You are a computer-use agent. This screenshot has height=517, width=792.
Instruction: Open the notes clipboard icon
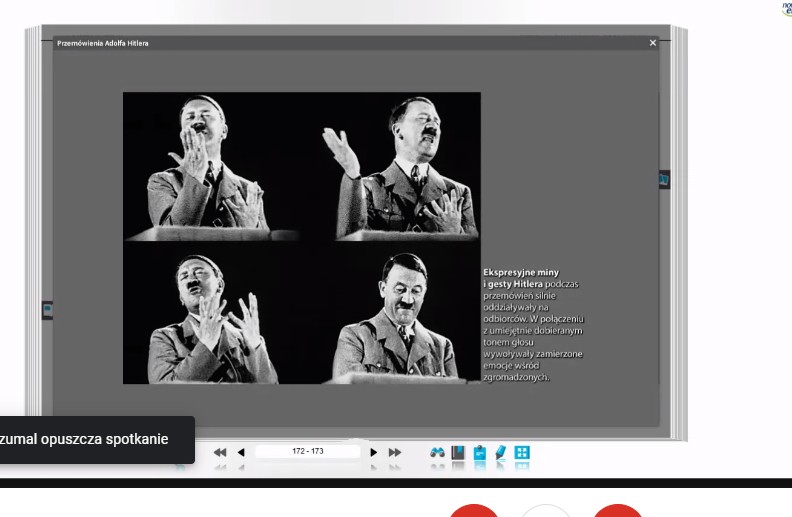point(479,452)
